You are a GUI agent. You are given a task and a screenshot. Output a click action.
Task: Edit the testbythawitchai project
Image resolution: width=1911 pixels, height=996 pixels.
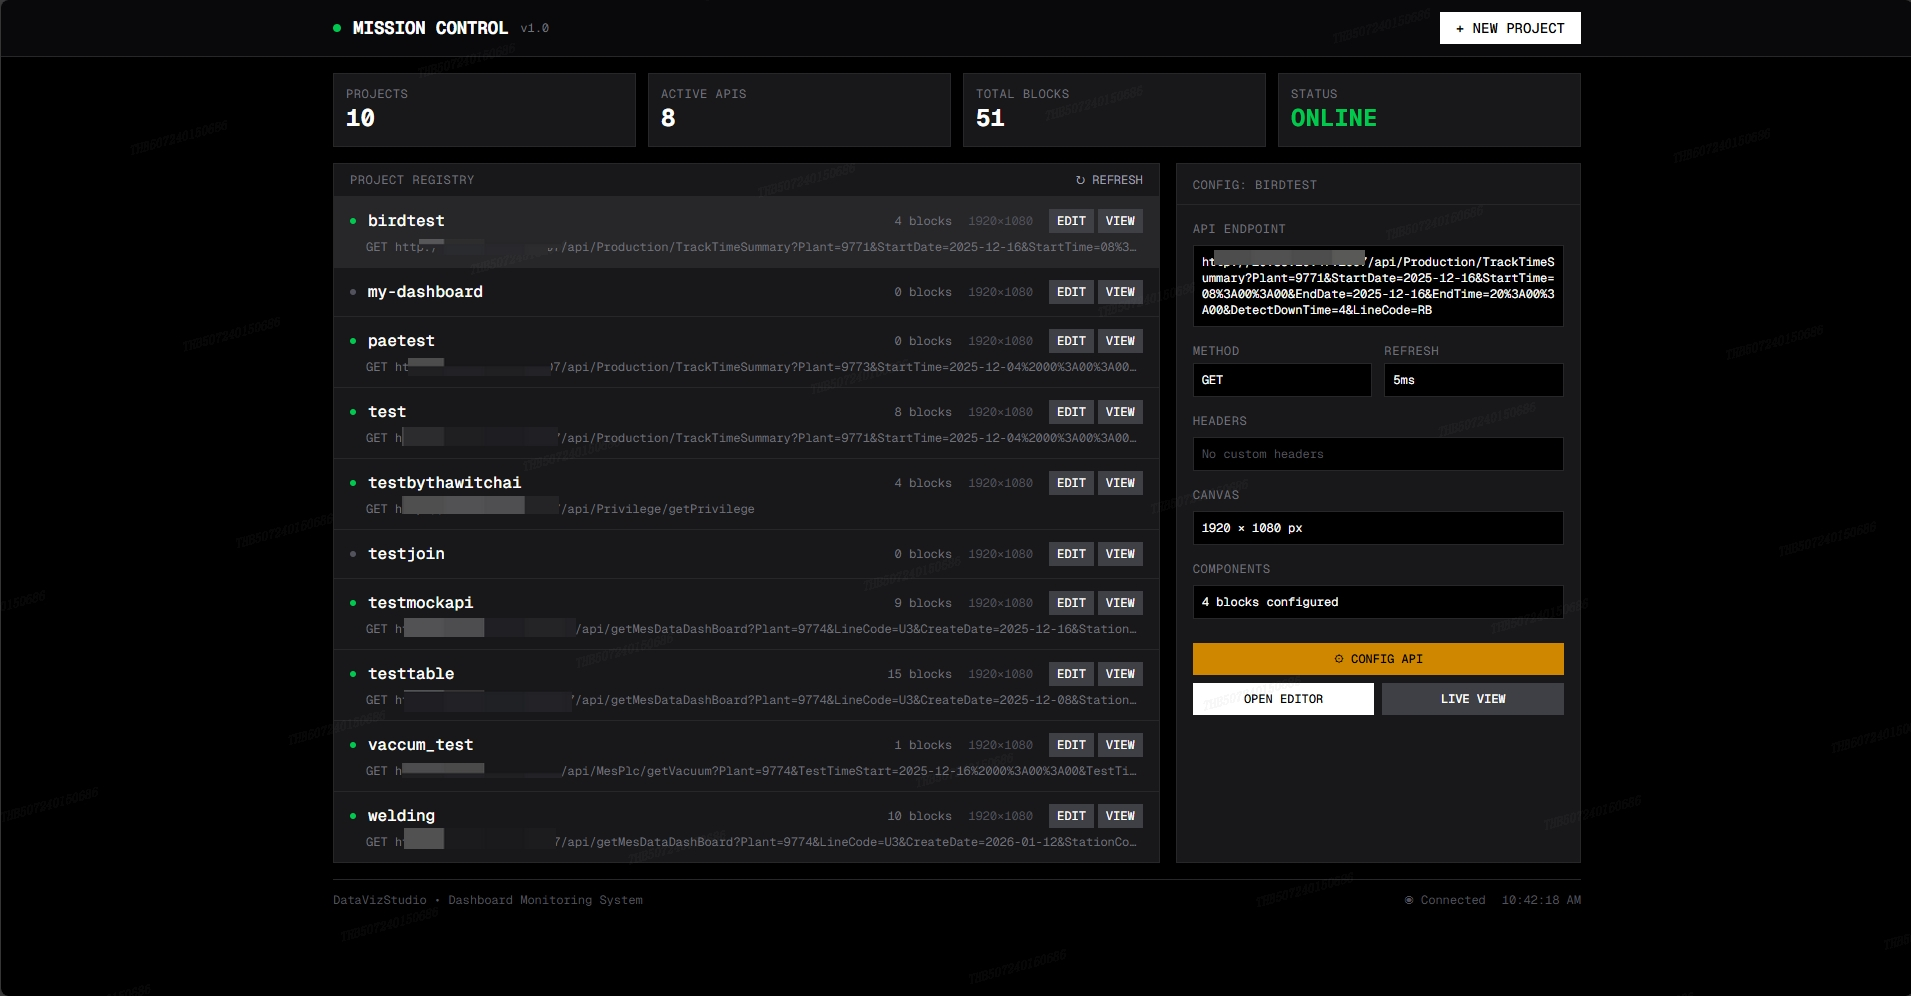click(1071, 483)
